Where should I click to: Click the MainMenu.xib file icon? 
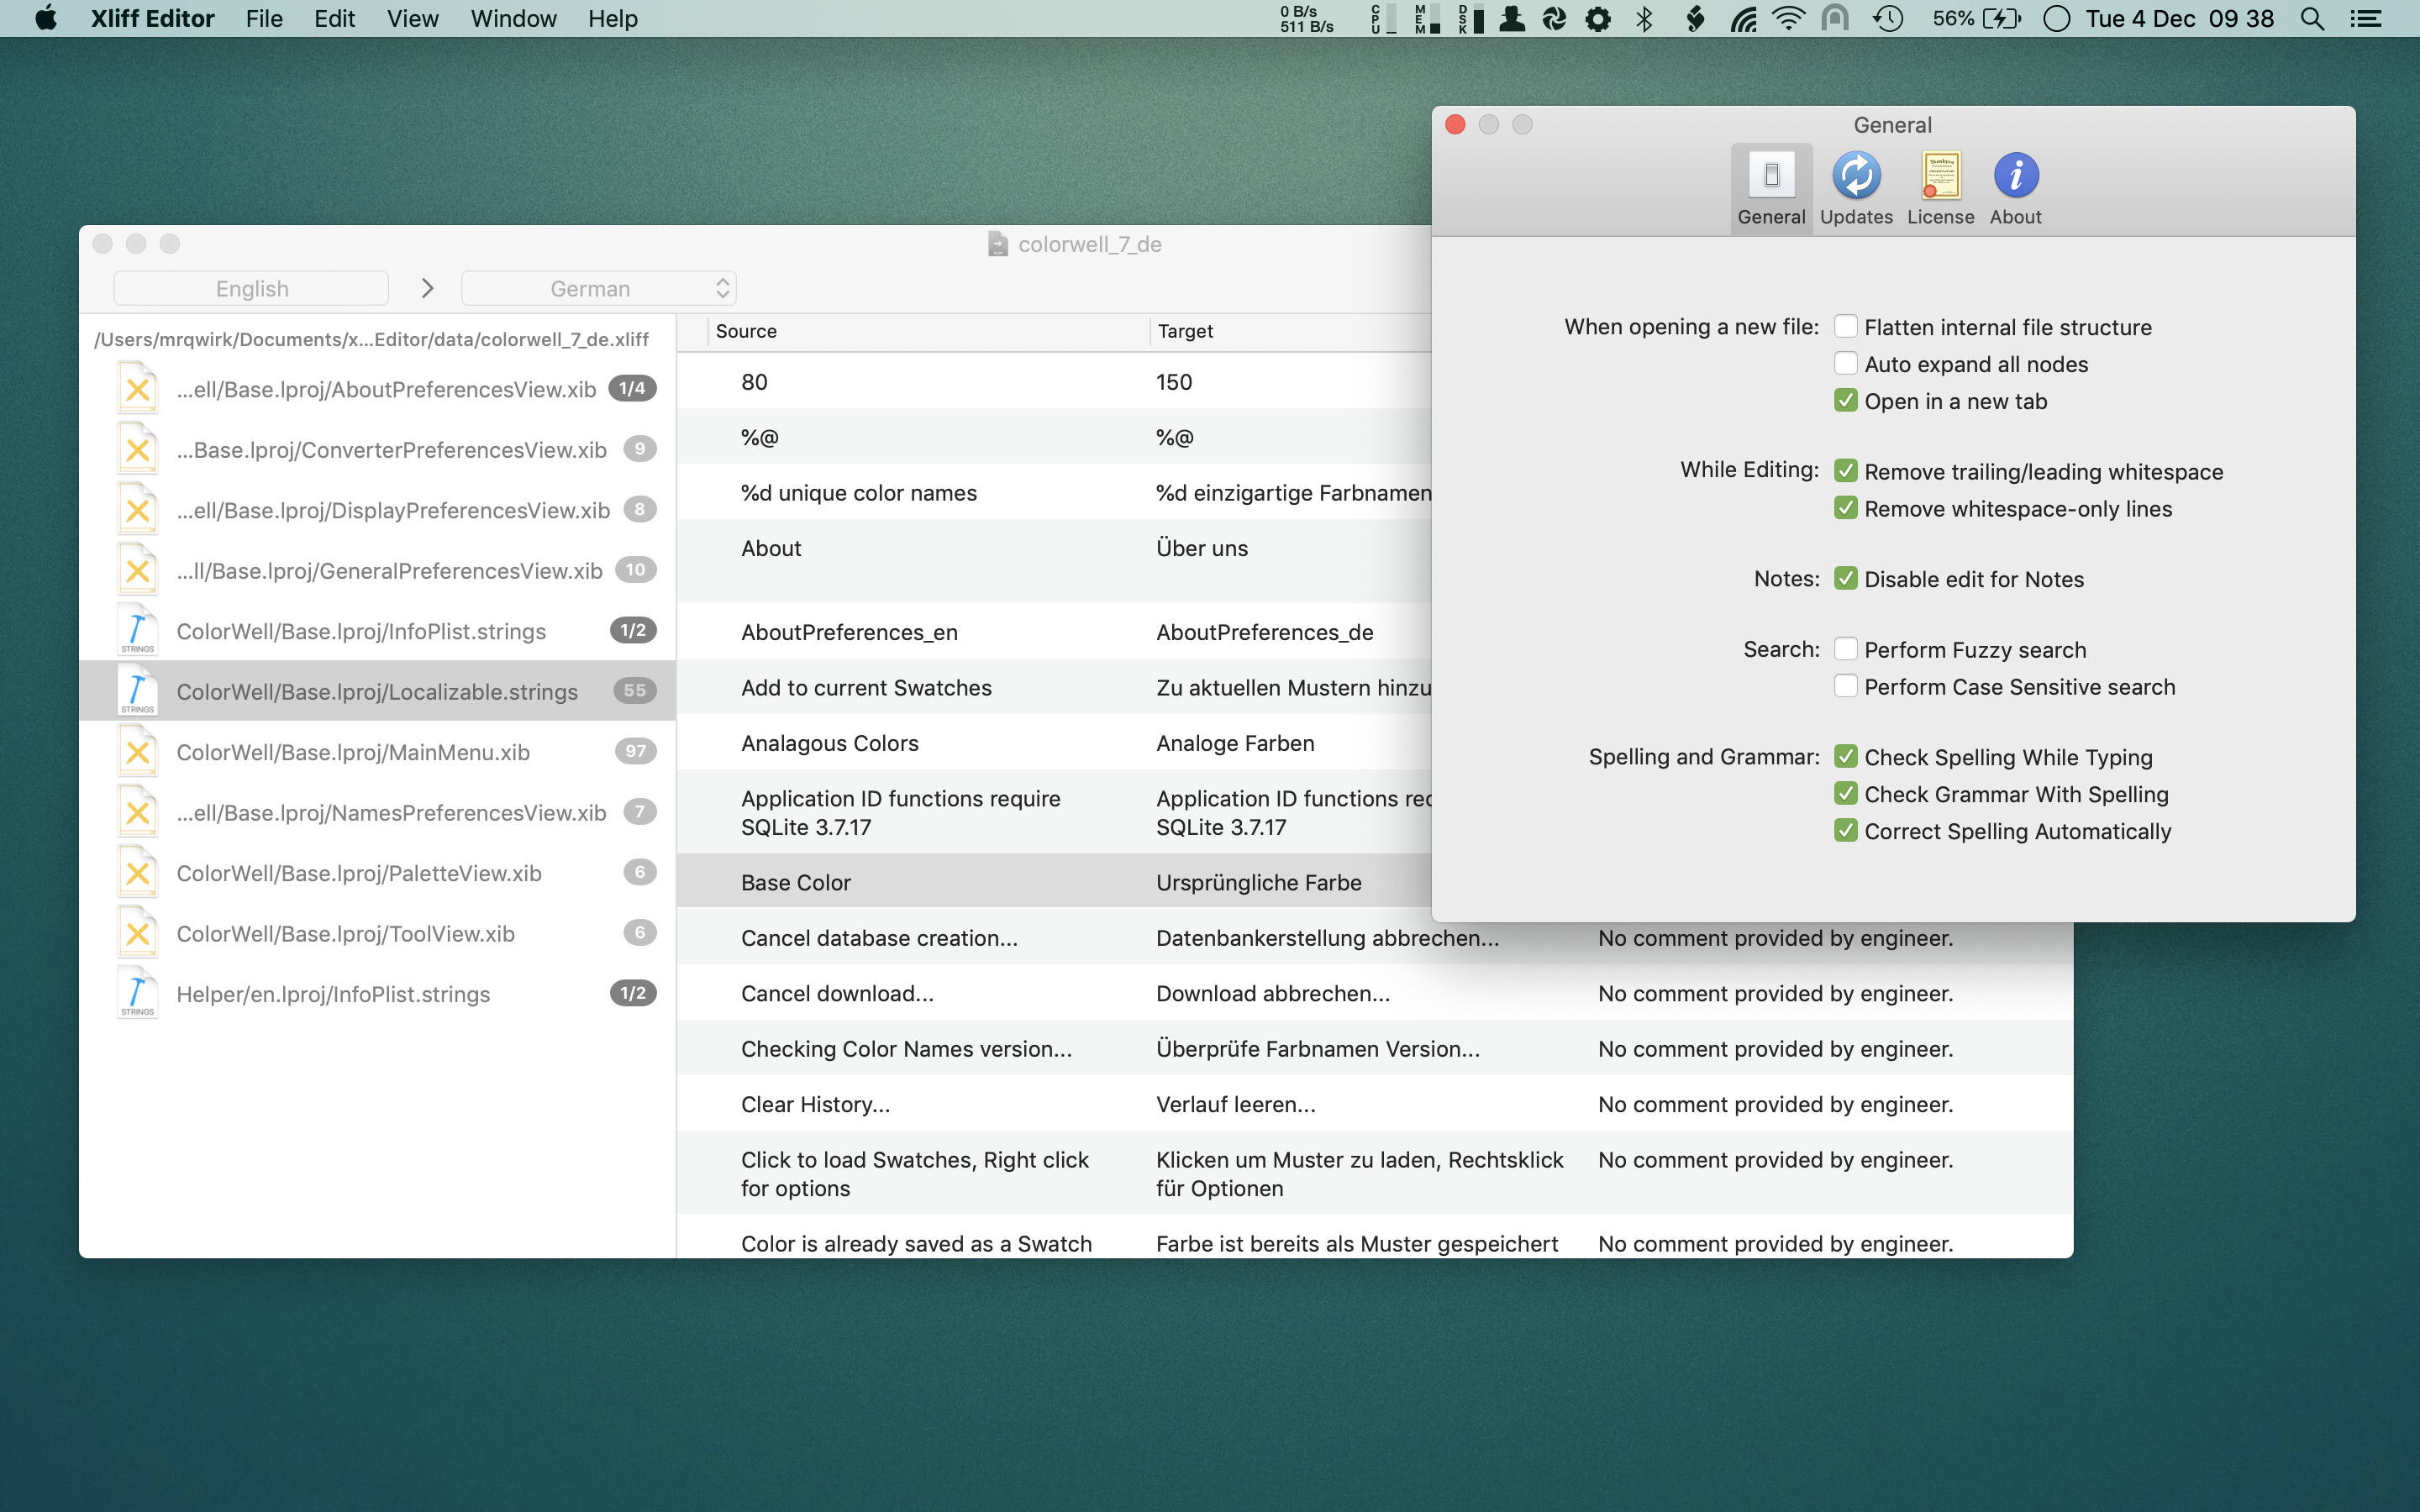pyautogui.click(x=138, y=751)
